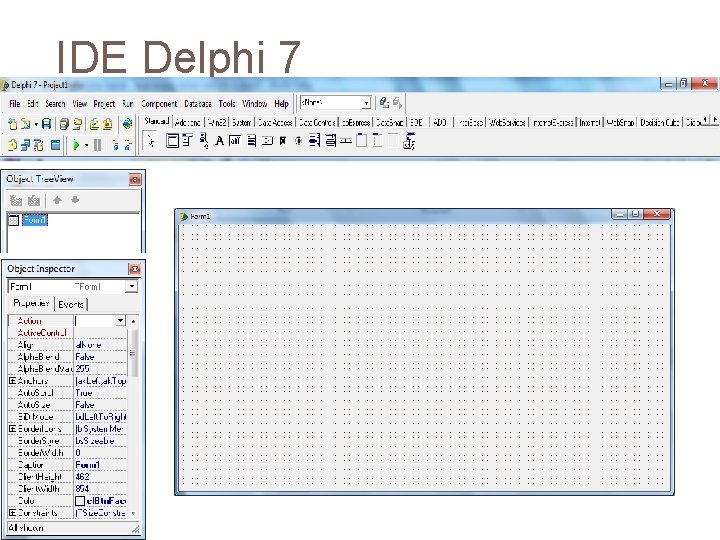Click Remove File from Project icon
Image resolution: width=720 pixels, height=540 pixels.
pyautogui.click(x=107, y=124)
